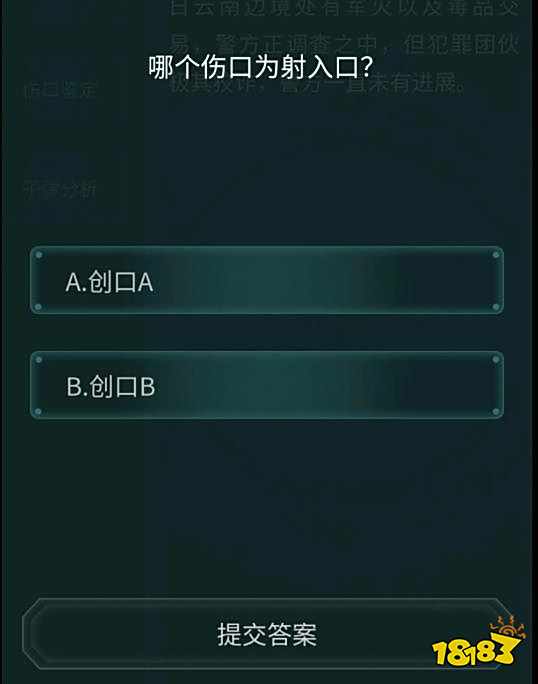Open the dimmed 伤口鉴定 side tab
The image size is (538, 684).
pyautogui.click(x=60, y=89)
